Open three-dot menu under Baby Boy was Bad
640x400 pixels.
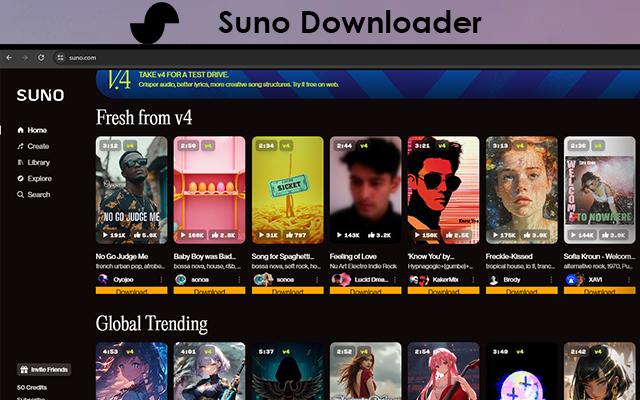point(239,280)
